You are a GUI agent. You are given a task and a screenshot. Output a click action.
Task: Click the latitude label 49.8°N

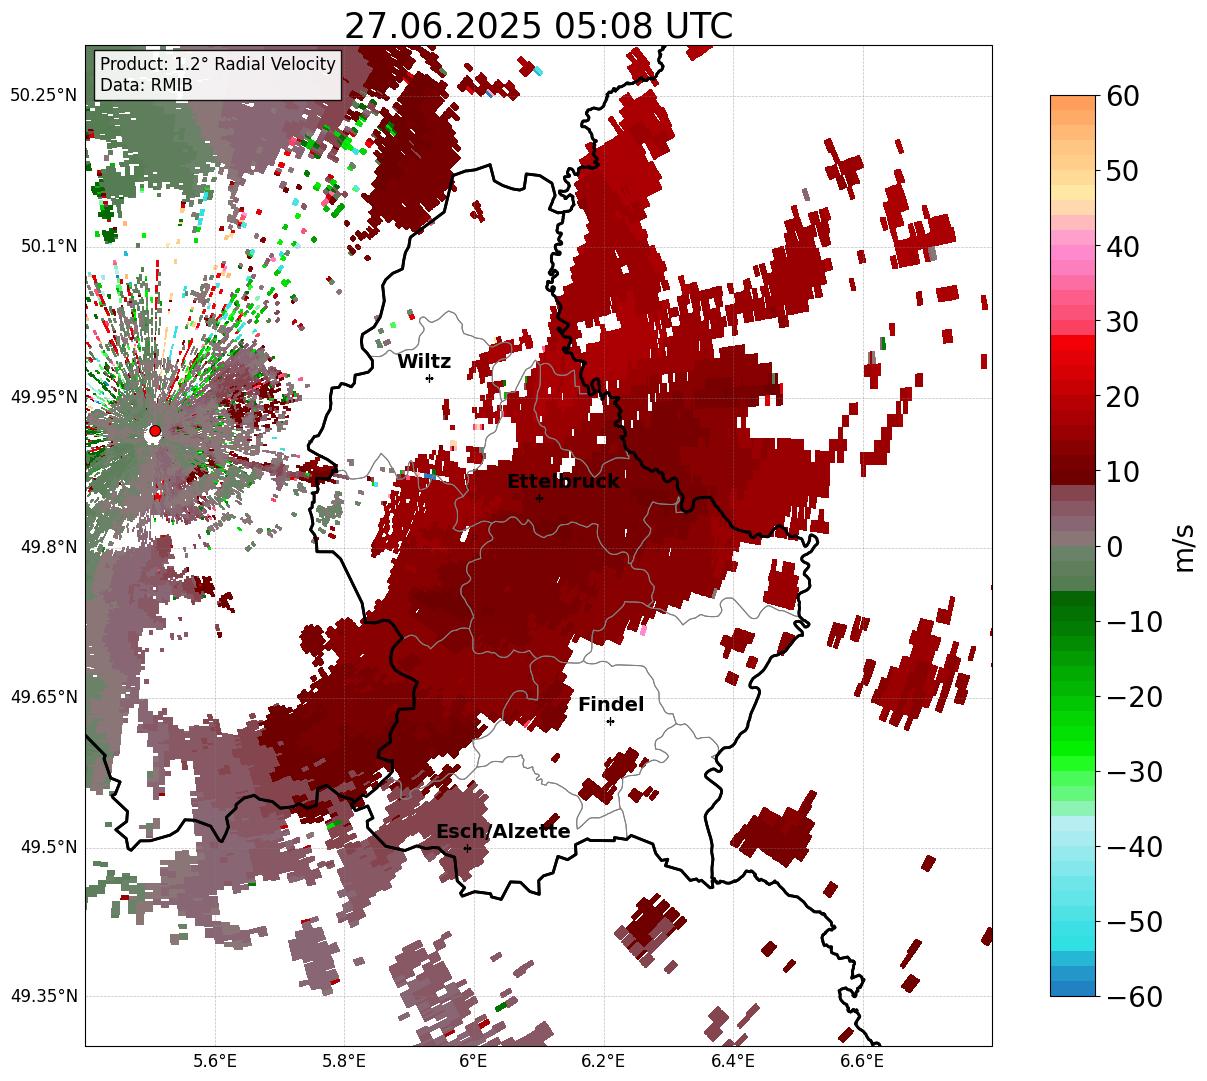pos(48,547)
